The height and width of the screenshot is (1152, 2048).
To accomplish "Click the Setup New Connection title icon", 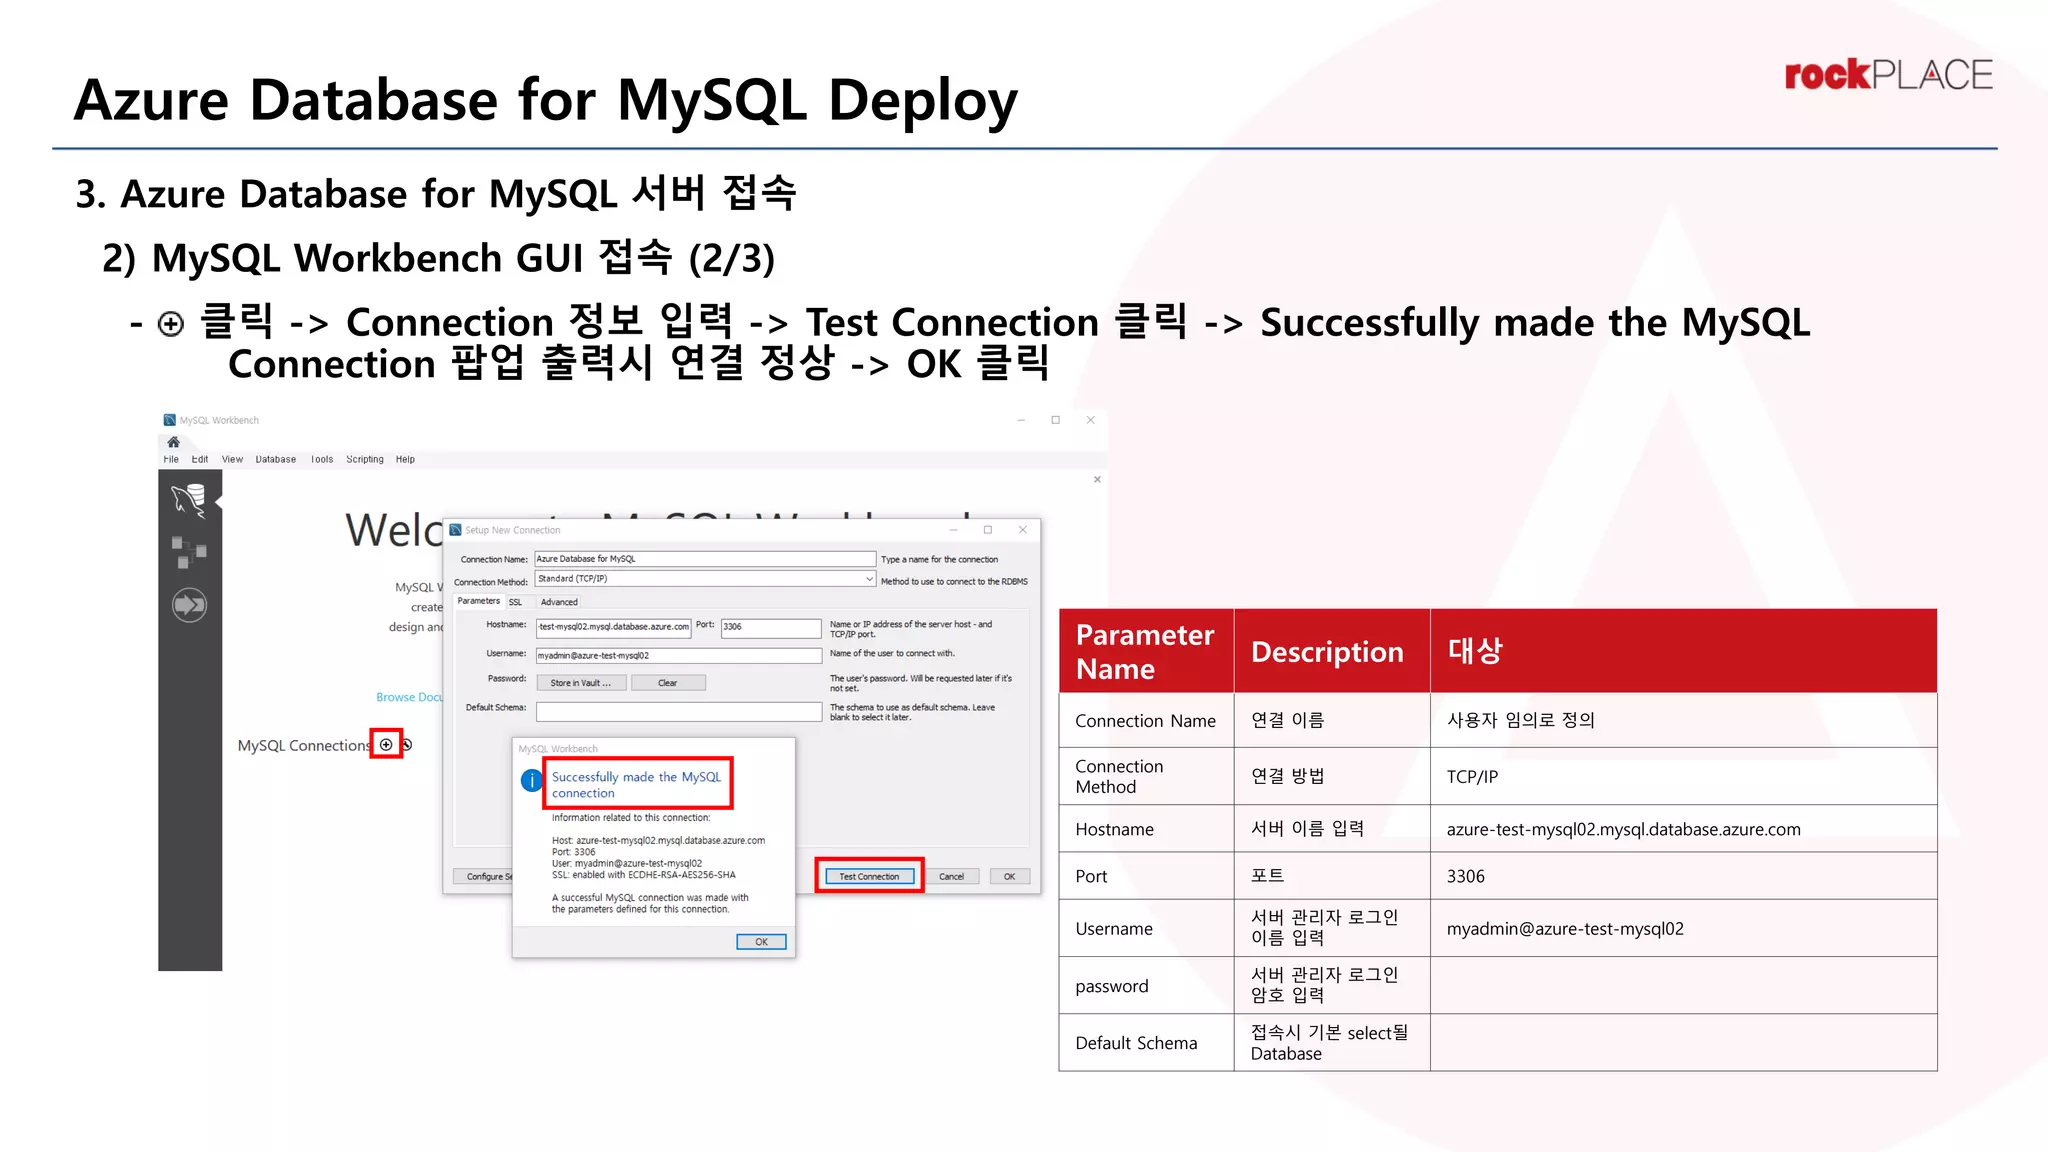I will [456, 530].
